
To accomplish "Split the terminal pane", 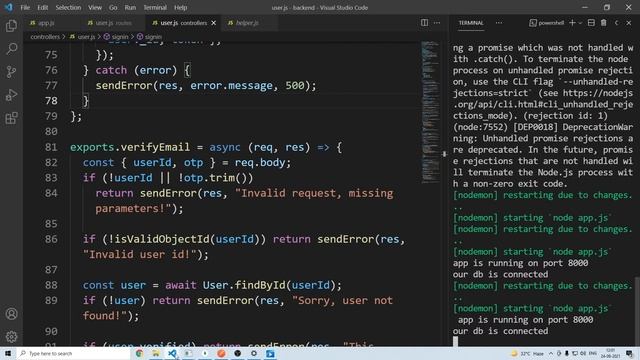I will tap(591, 23).
